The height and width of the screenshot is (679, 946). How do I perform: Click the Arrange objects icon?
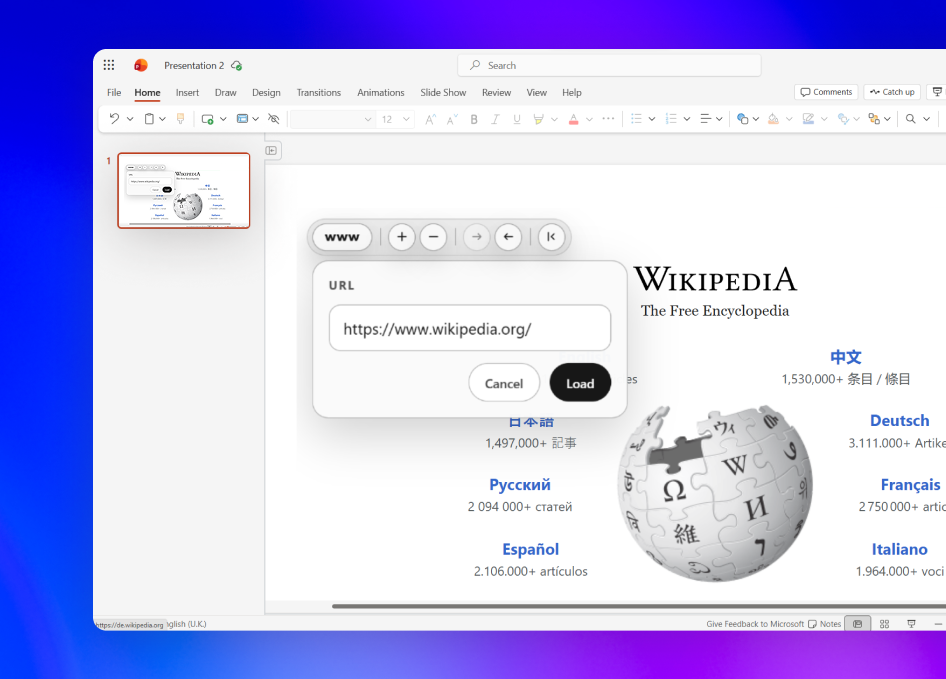point(874,119)
